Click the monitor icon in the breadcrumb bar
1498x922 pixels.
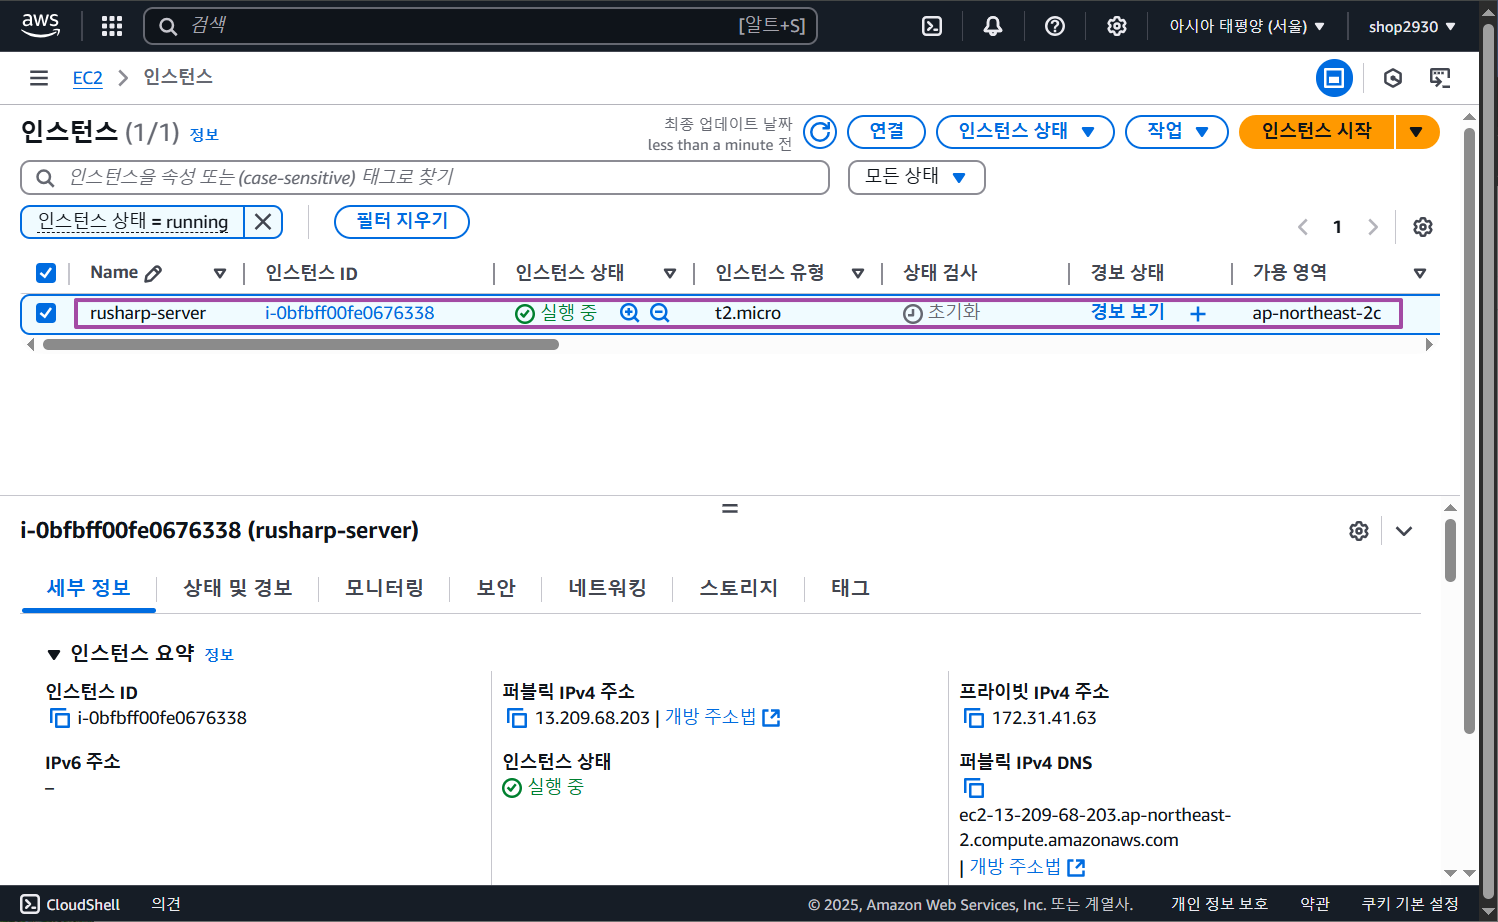click(x=1440, y=78)
